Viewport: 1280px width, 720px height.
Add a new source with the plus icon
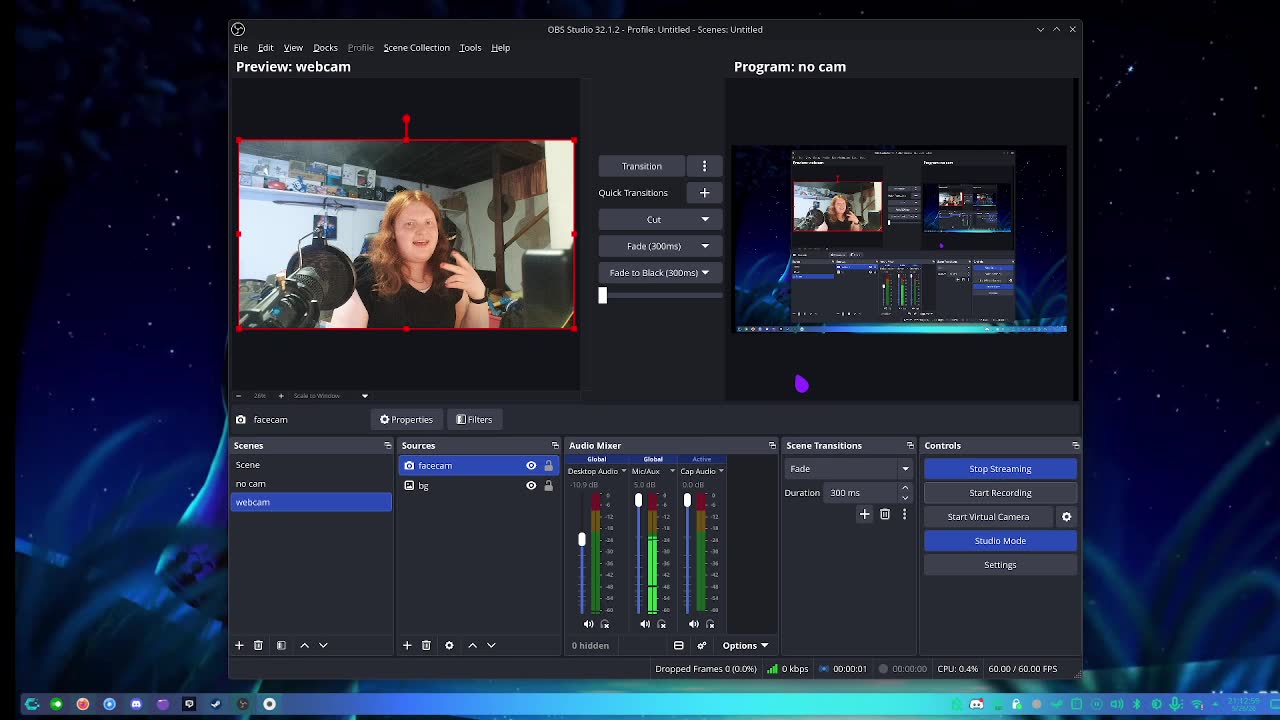407,645
